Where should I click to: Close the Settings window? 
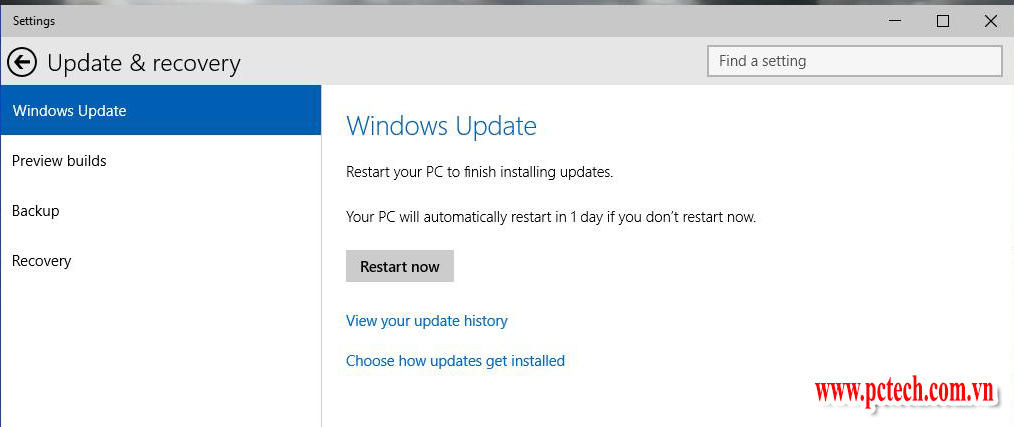(990, 21)
